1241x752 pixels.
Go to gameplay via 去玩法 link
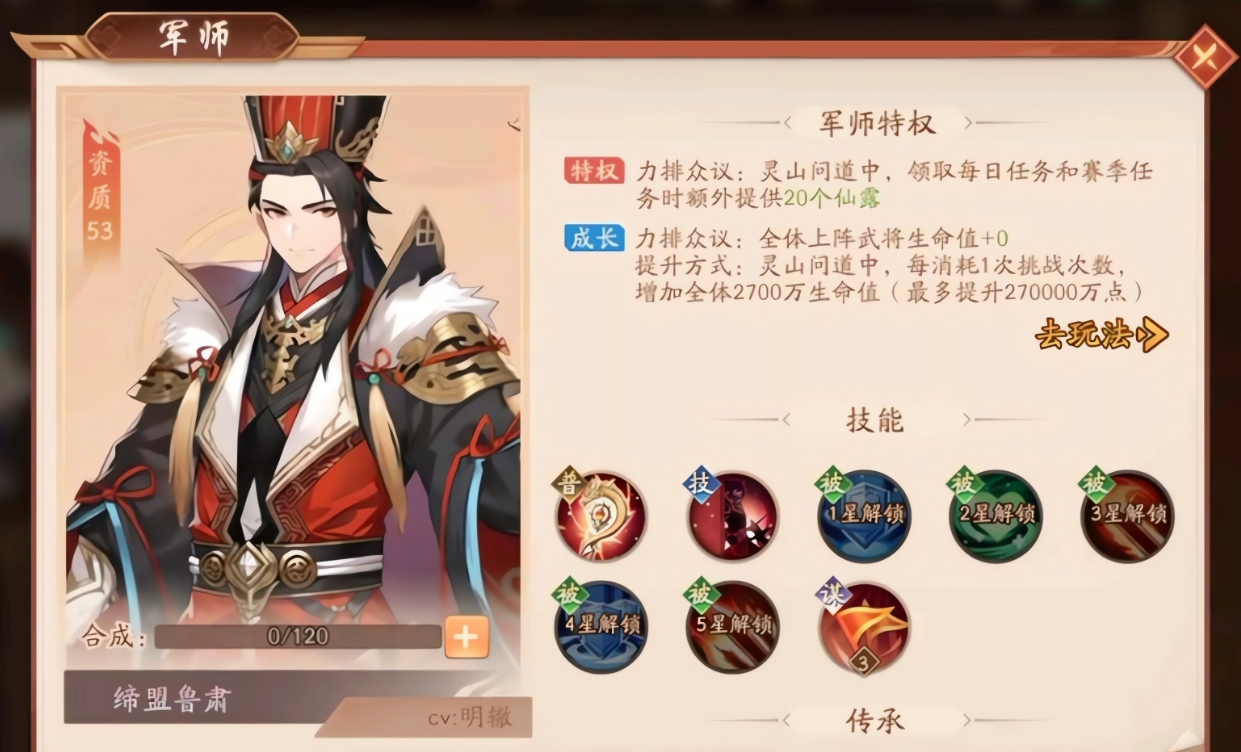(1101, 335)
